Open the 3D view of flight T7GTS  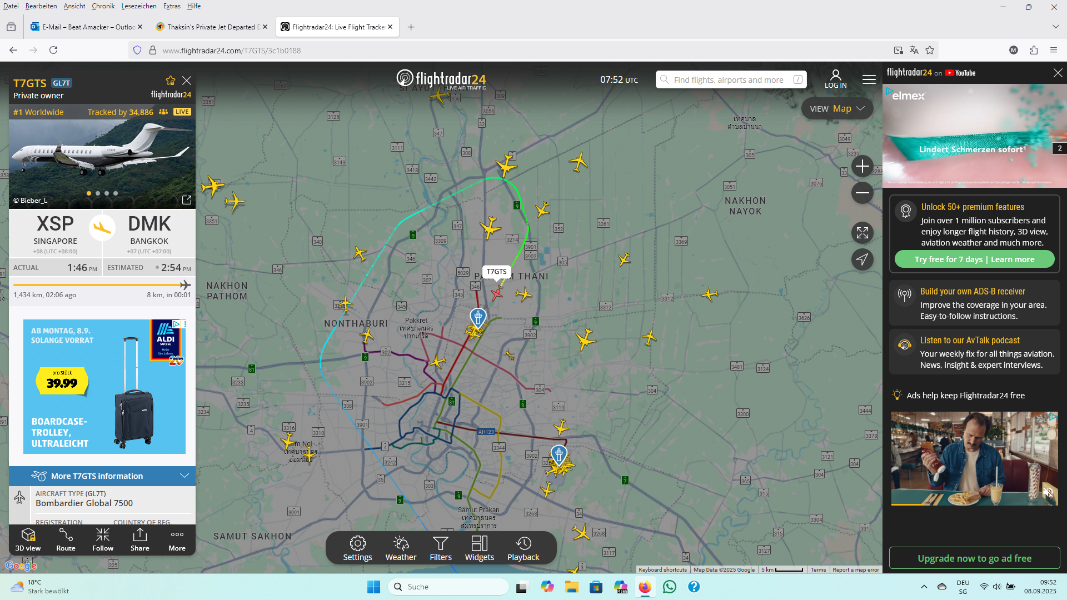click(28, 539)
